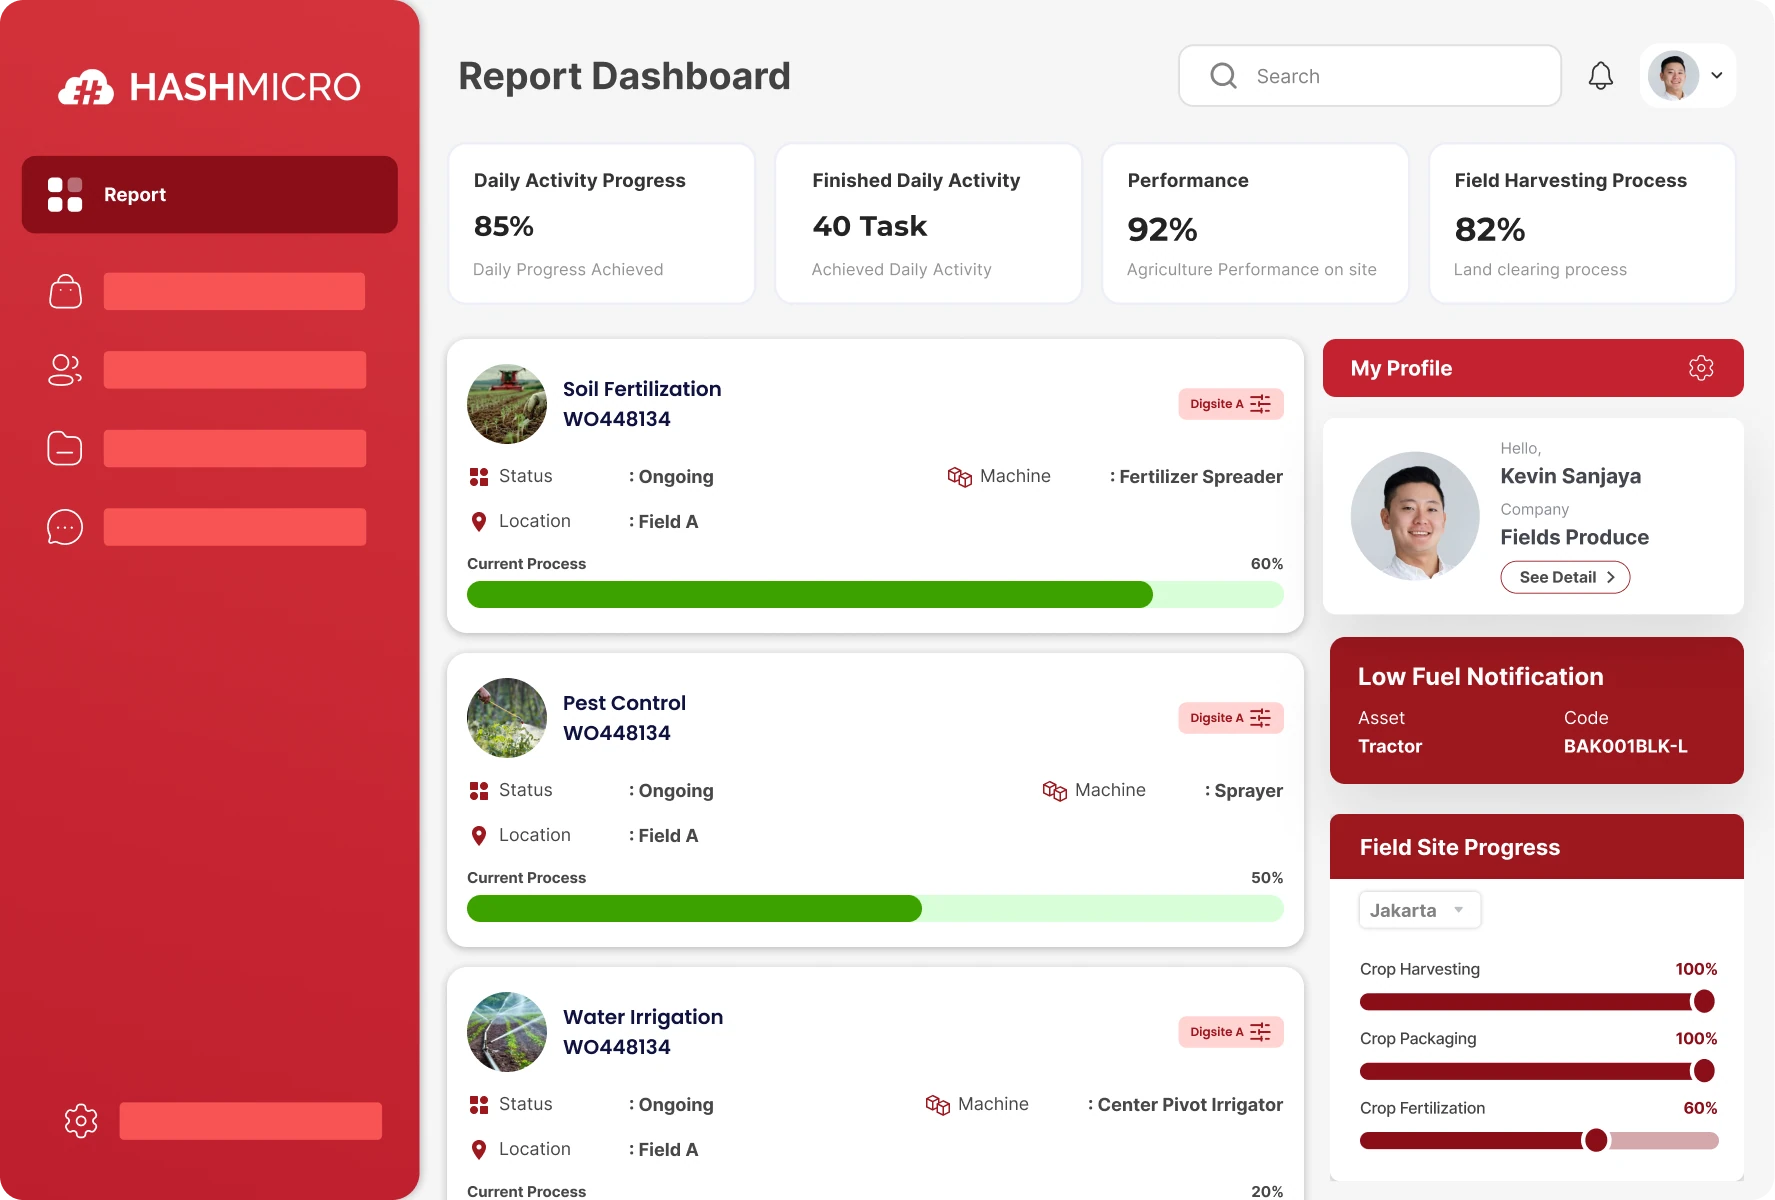The image size is (1775, 1200).
Task: Open settings gear at sidebar bottom
Action: 81,1121
